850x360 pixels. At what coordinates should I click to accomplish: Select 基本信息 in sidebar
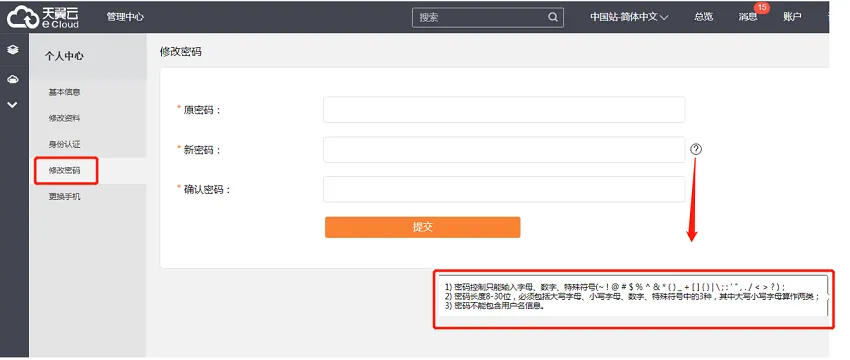point(65,92)
